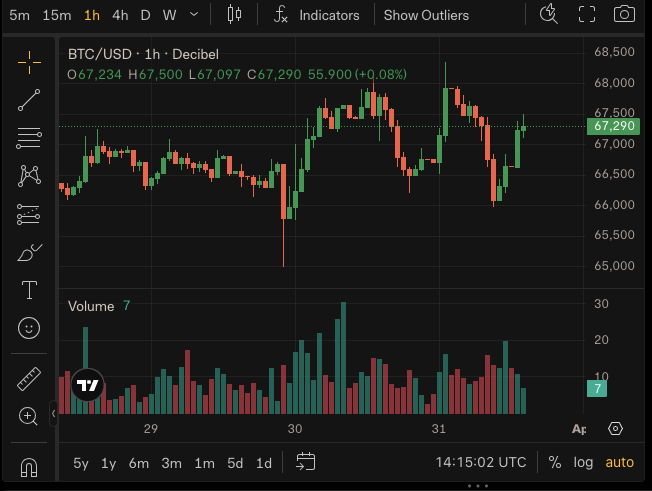The height and width of the screenshot is (491, 652).
Task: Set date range to 5d
Action: (235, 463)
